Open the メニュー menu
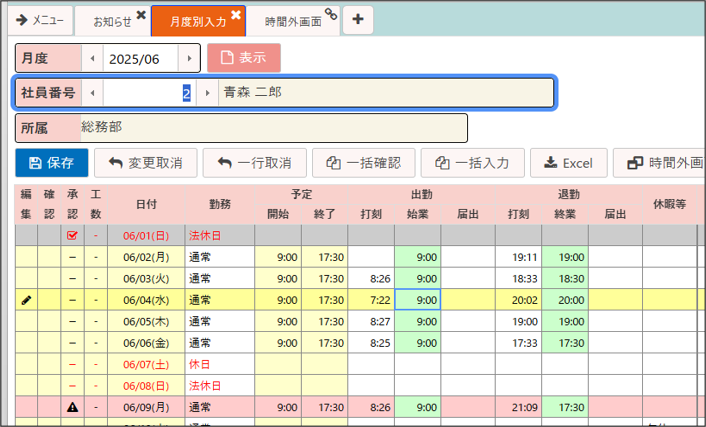 coord(41,20)
